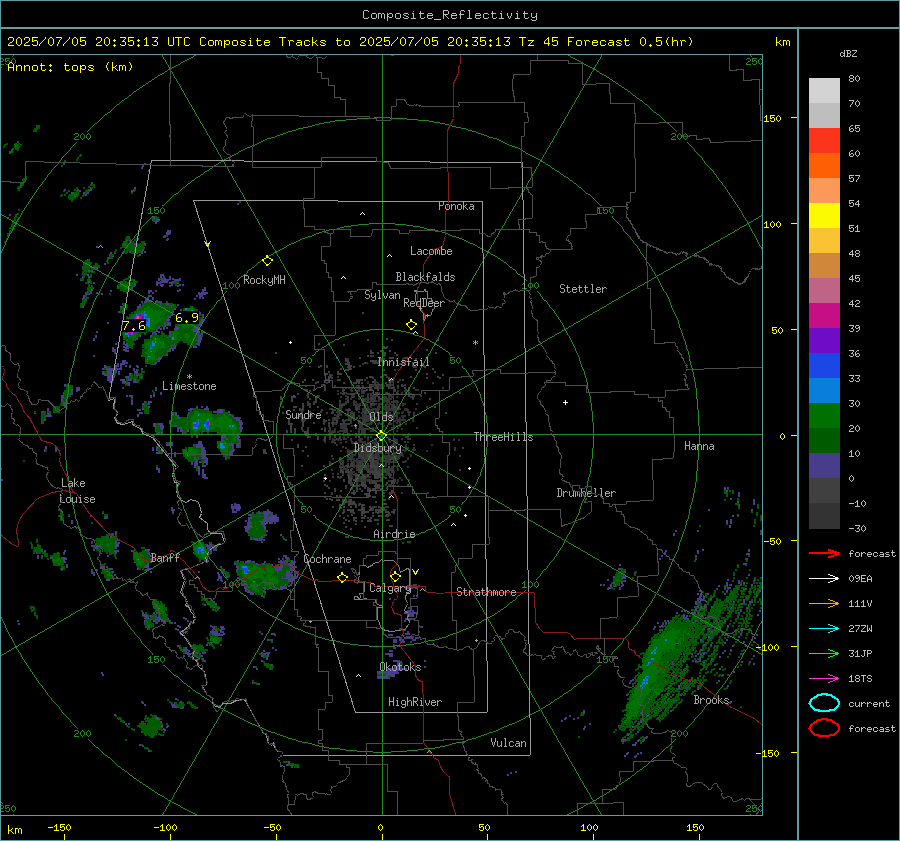This screenshot has height=841, width=900.
Task: Click the Innisfail city label
Action: click(403, 362)
